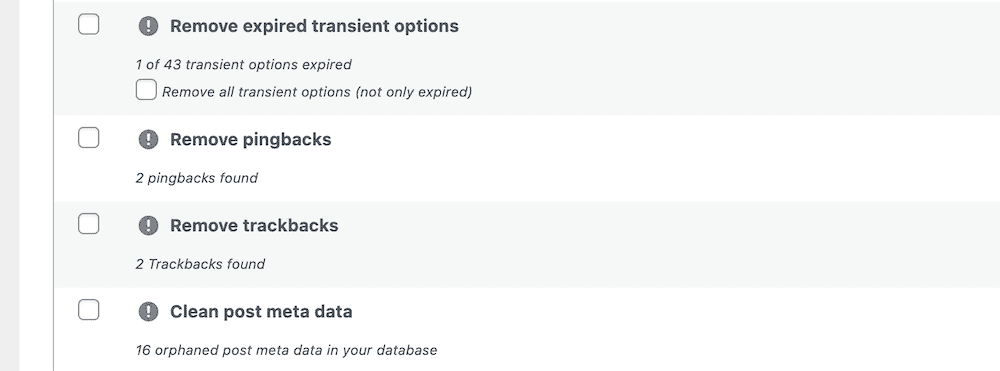The image size is (1000, 371).
Task: Click the Remove pingbacks heading text
Action: coord(250,140)
